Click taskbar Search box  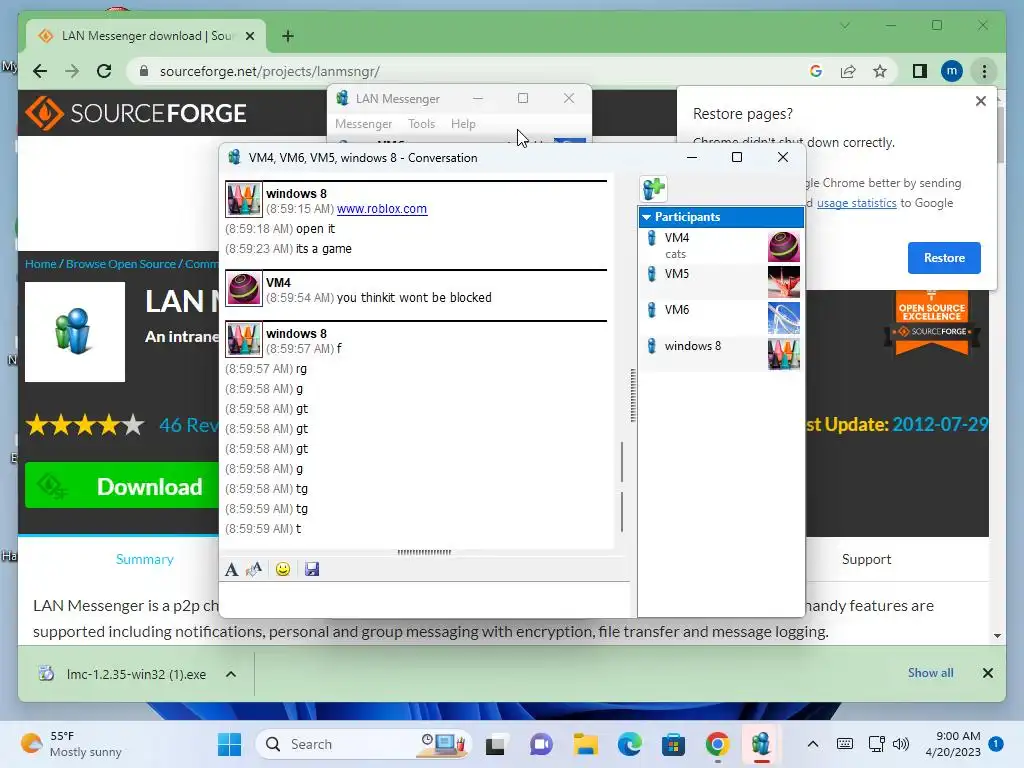363,744
